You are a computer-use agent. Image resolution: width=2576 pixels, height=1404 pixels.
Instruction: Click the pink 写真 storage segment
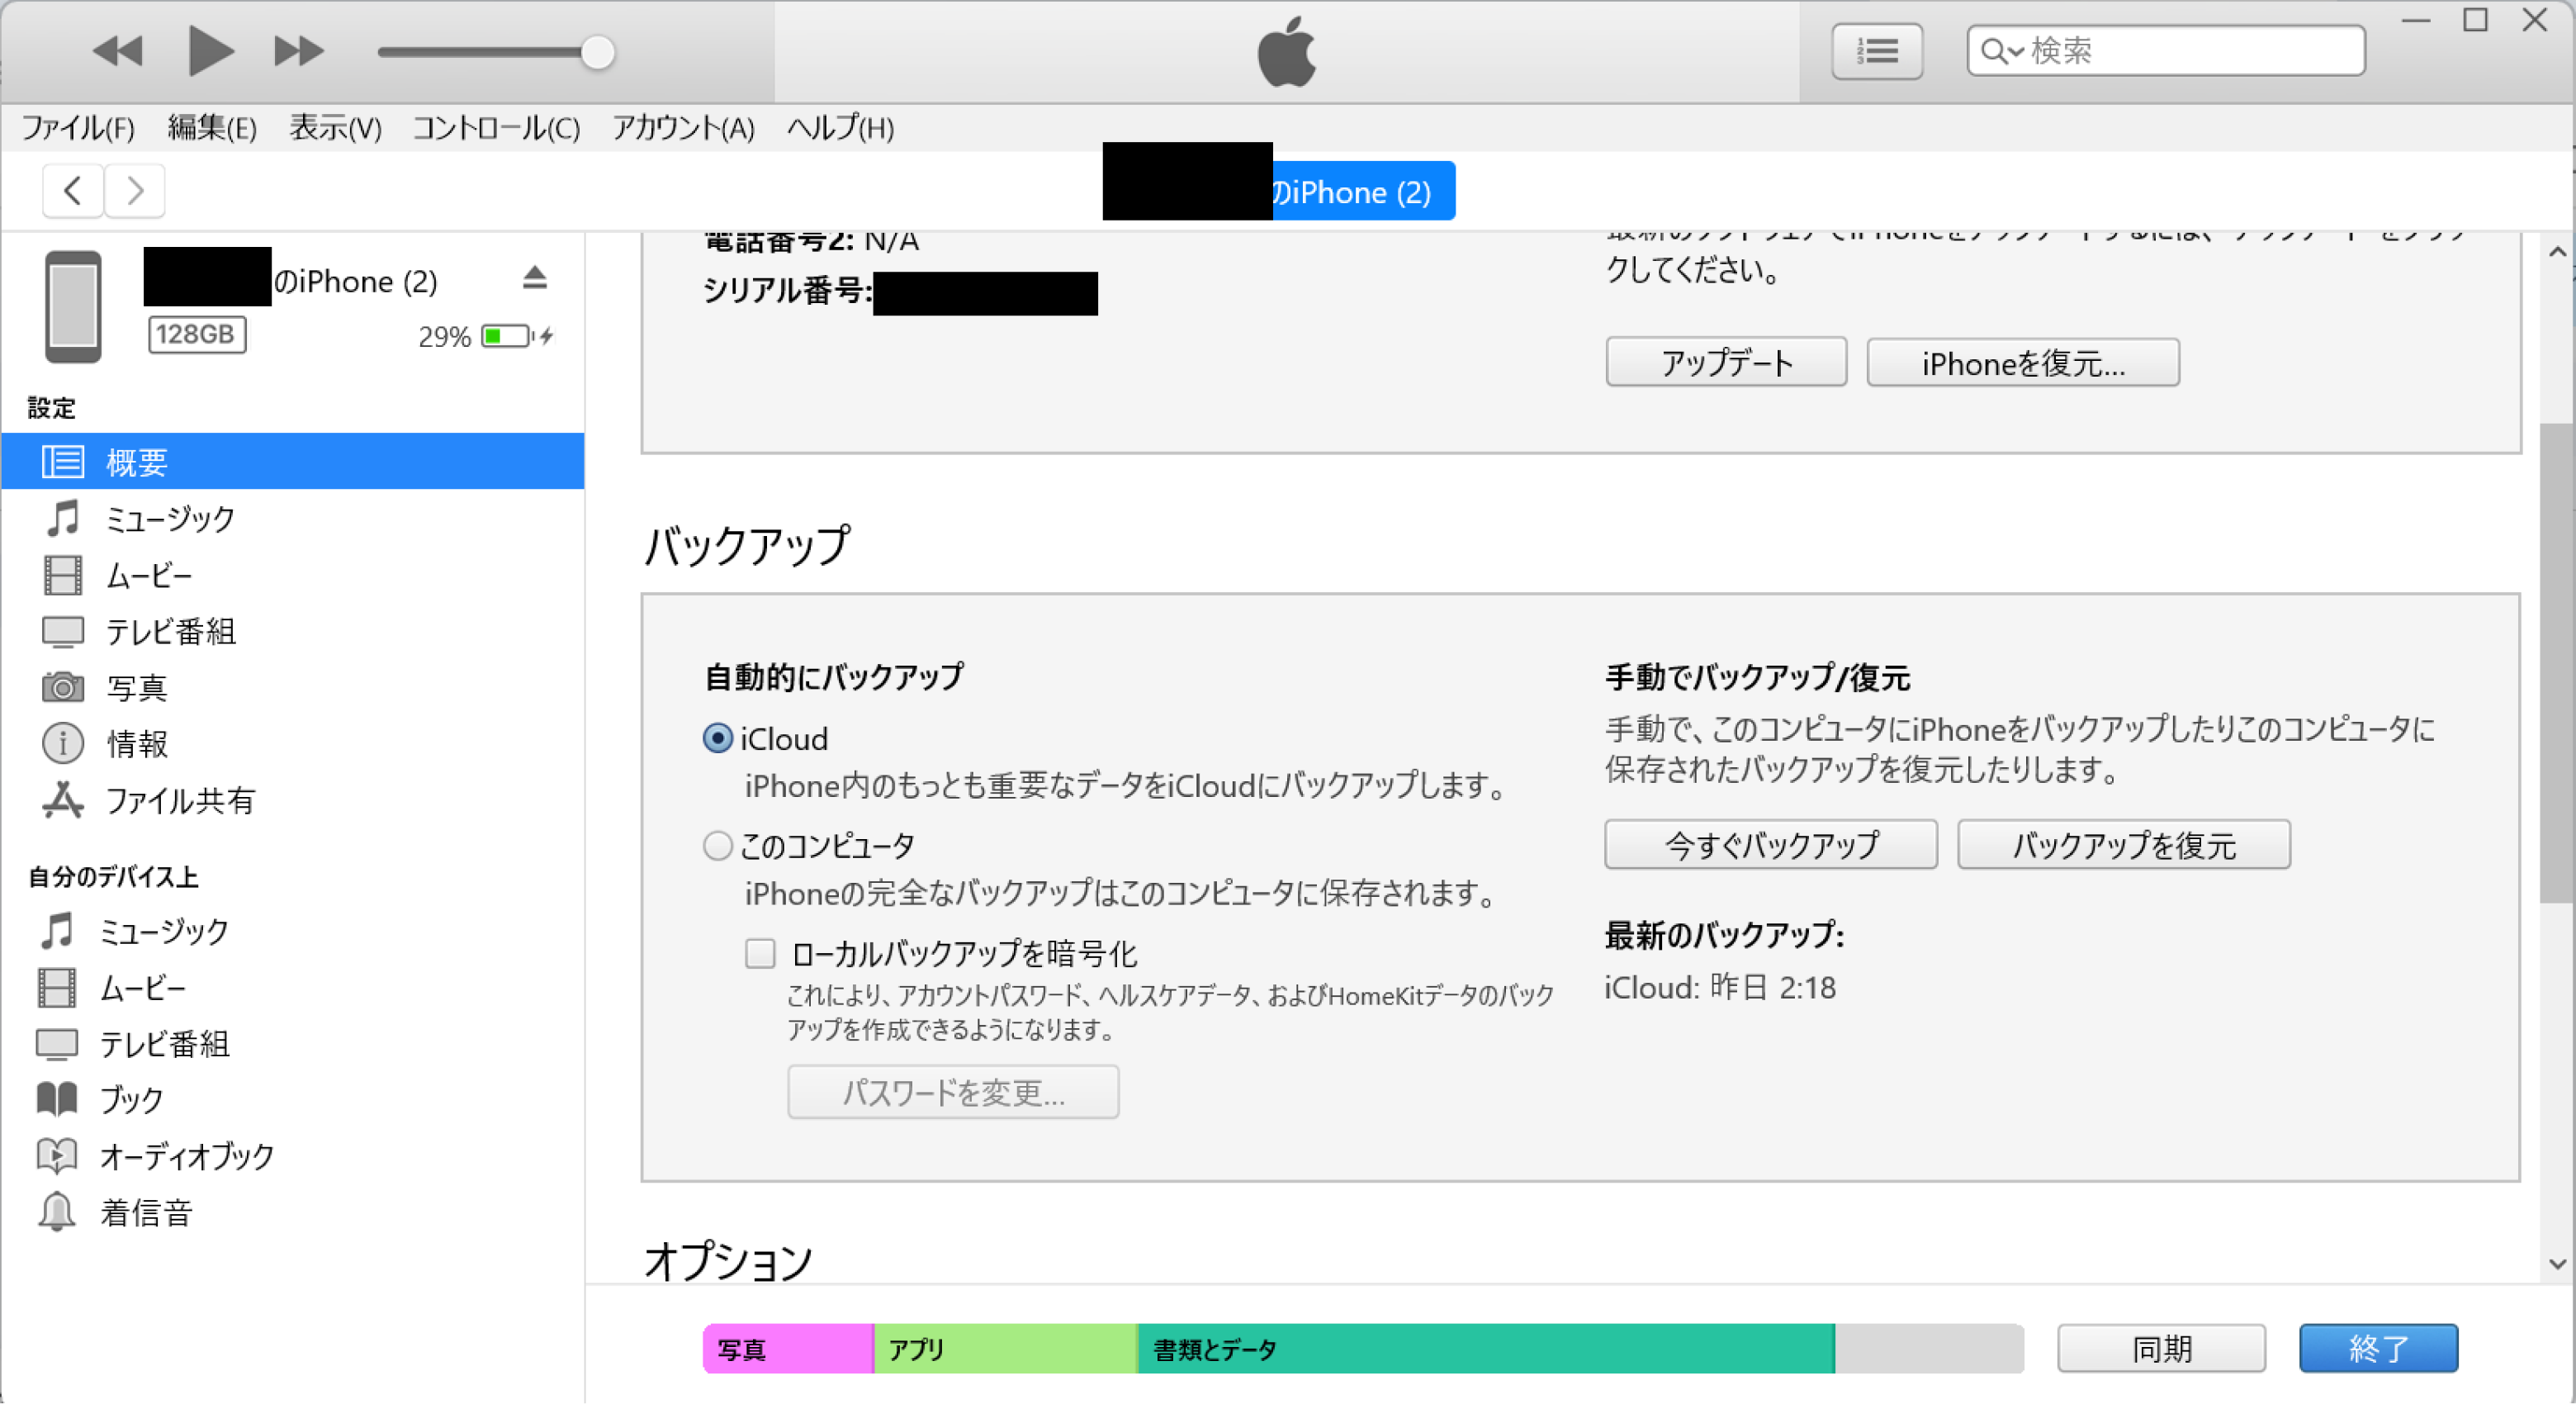click(788, 1349)
